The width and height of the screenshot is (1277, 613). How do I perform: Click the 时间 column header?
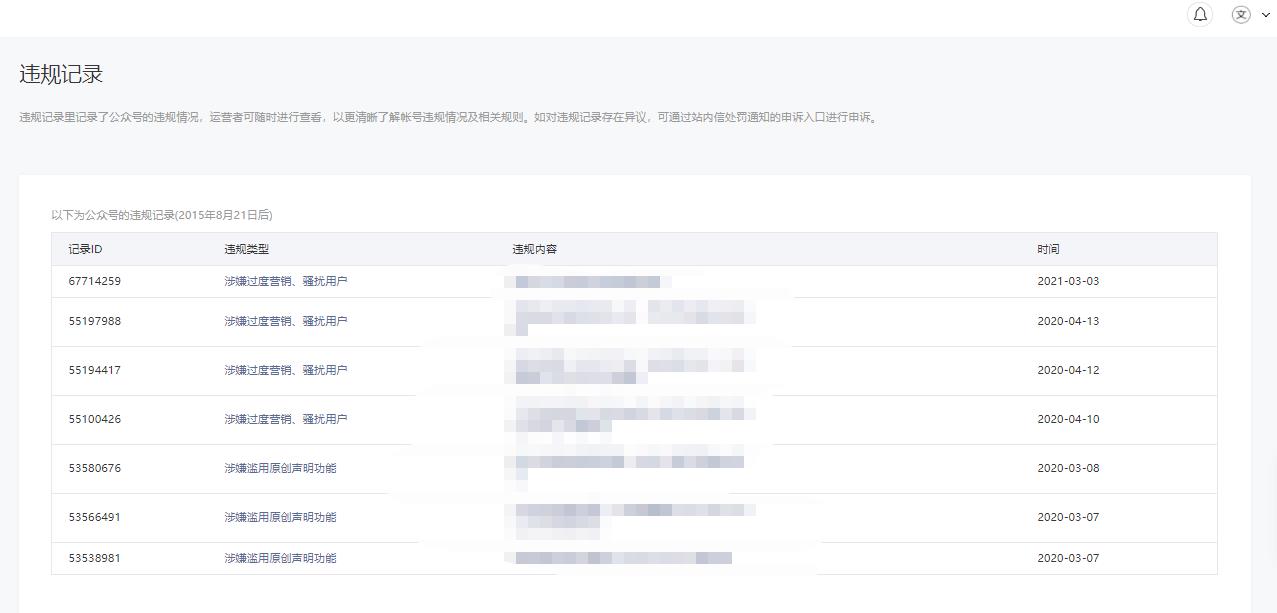(x=1047, y=249)
